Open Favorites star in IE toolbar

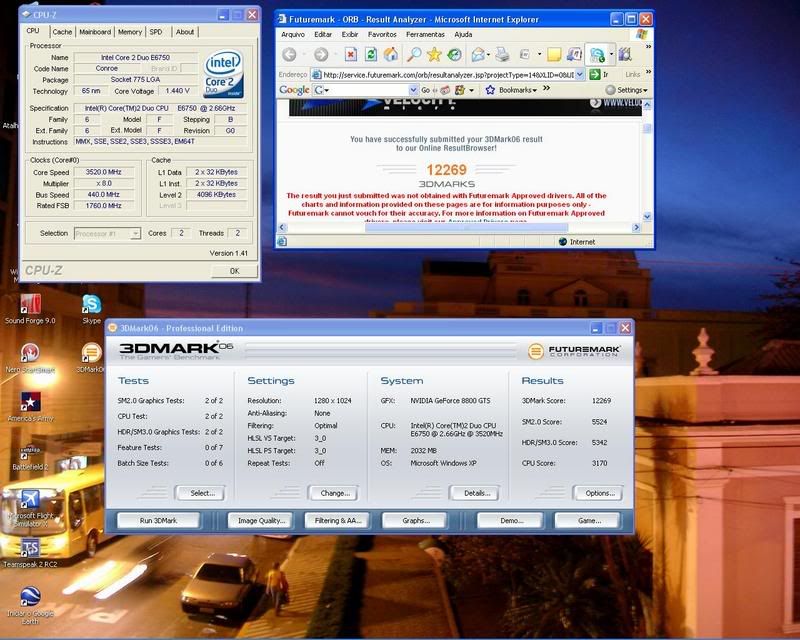[434, 55]
